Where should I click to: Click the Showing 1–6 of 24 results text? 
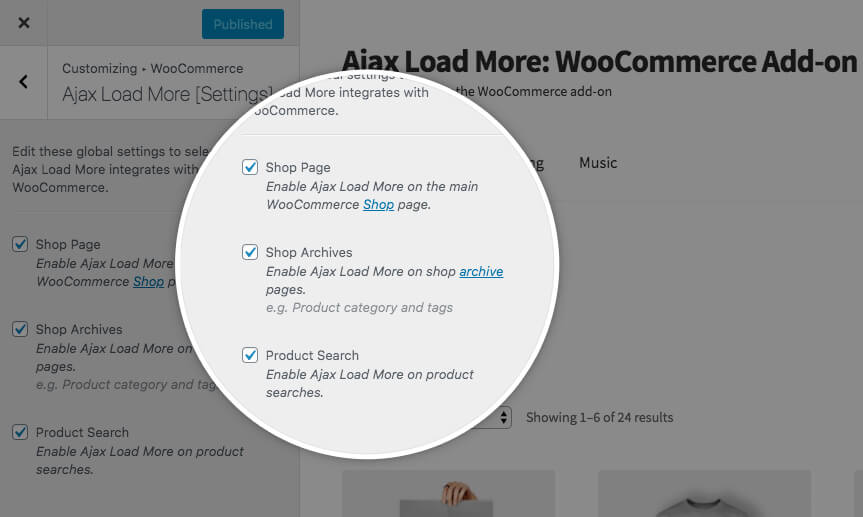click(599, 417)
